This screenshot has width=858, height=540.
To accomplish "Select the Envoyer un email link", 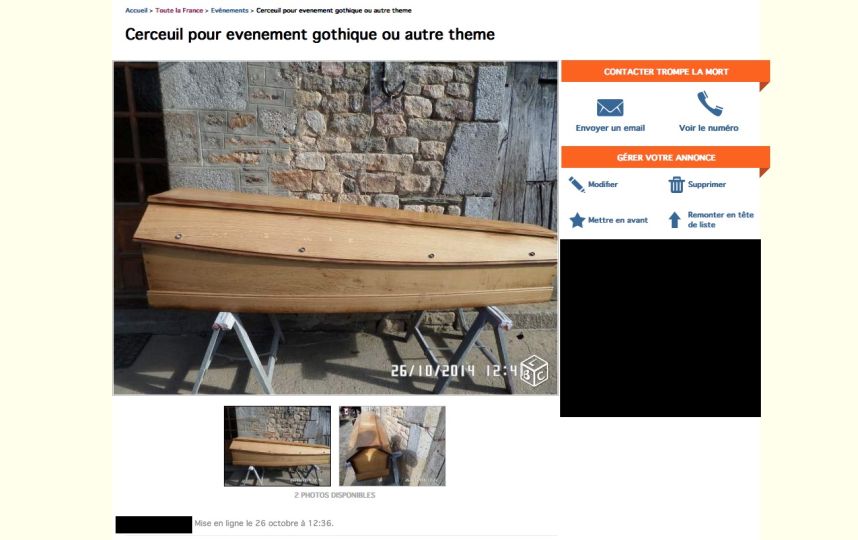I will point(610,128).
